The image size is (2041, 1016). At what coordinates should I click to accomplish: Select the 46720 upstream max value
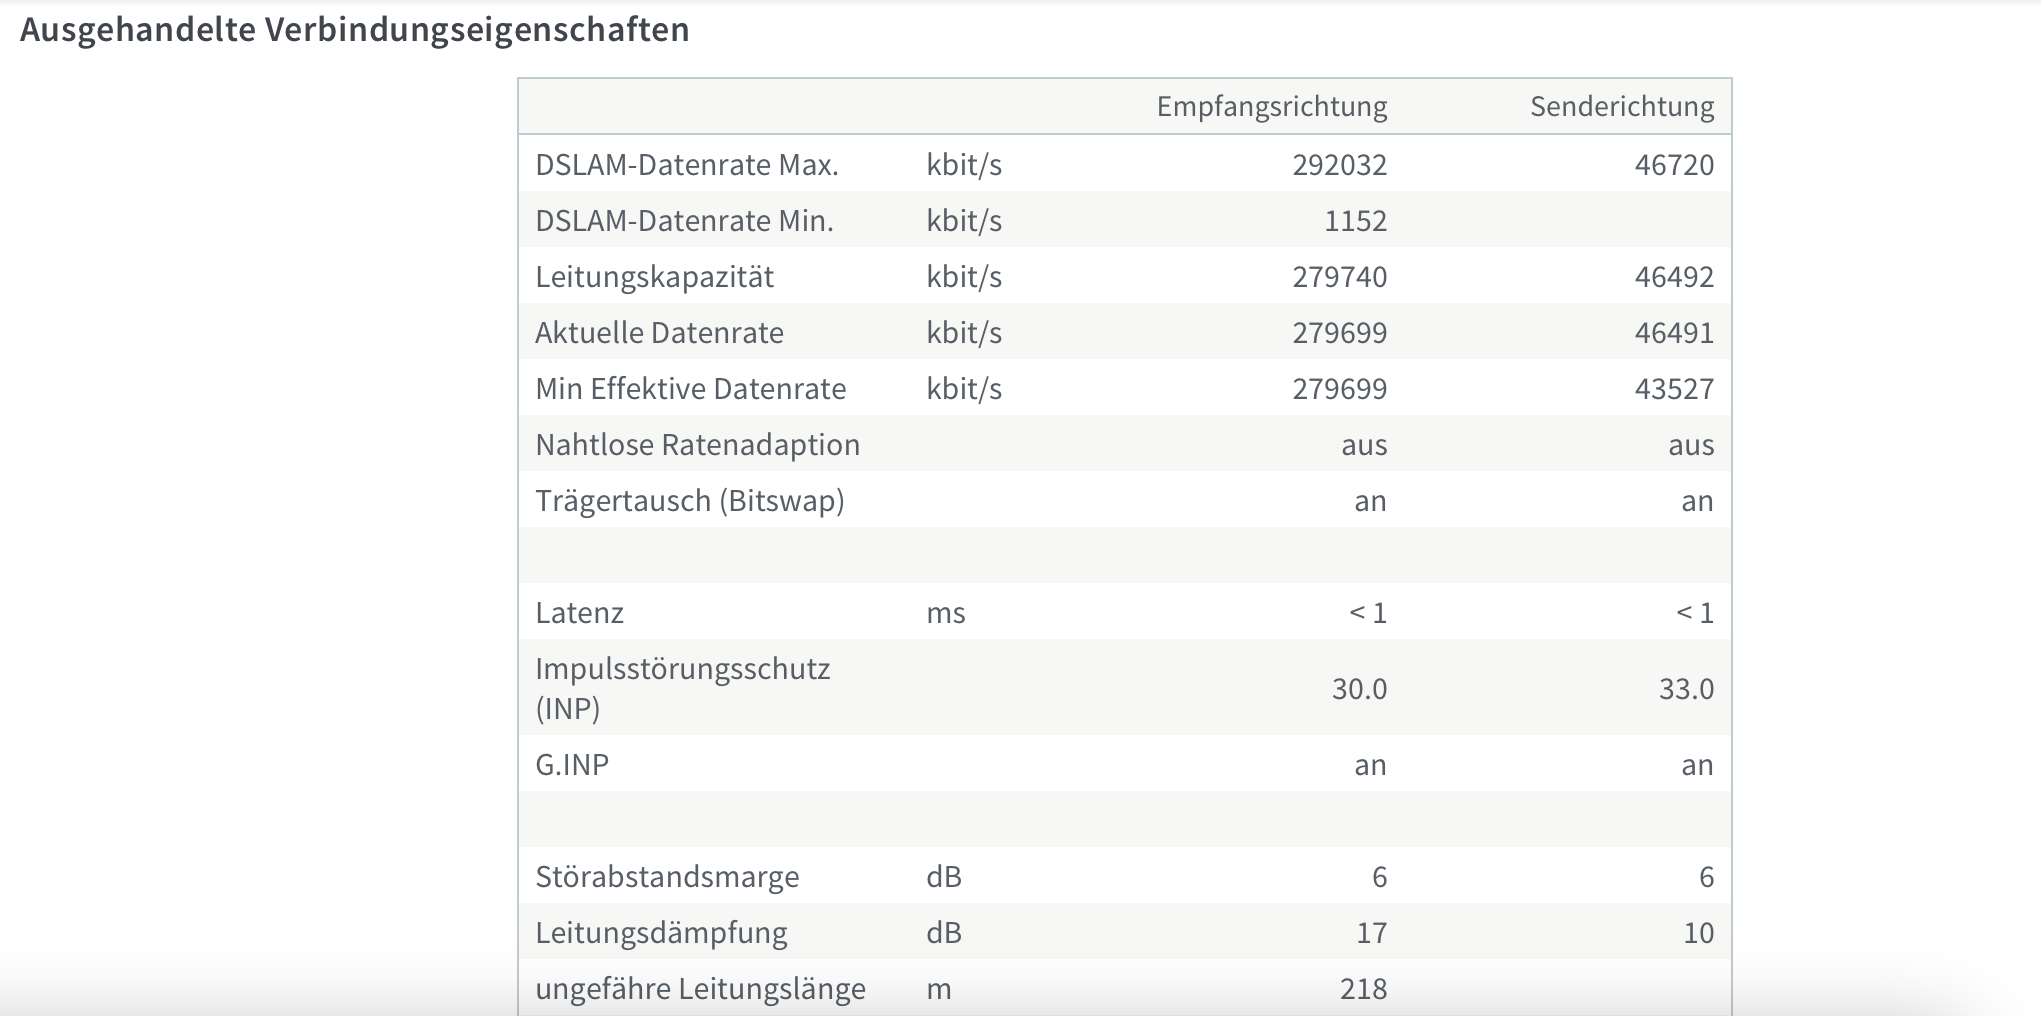click(1674, 164)
